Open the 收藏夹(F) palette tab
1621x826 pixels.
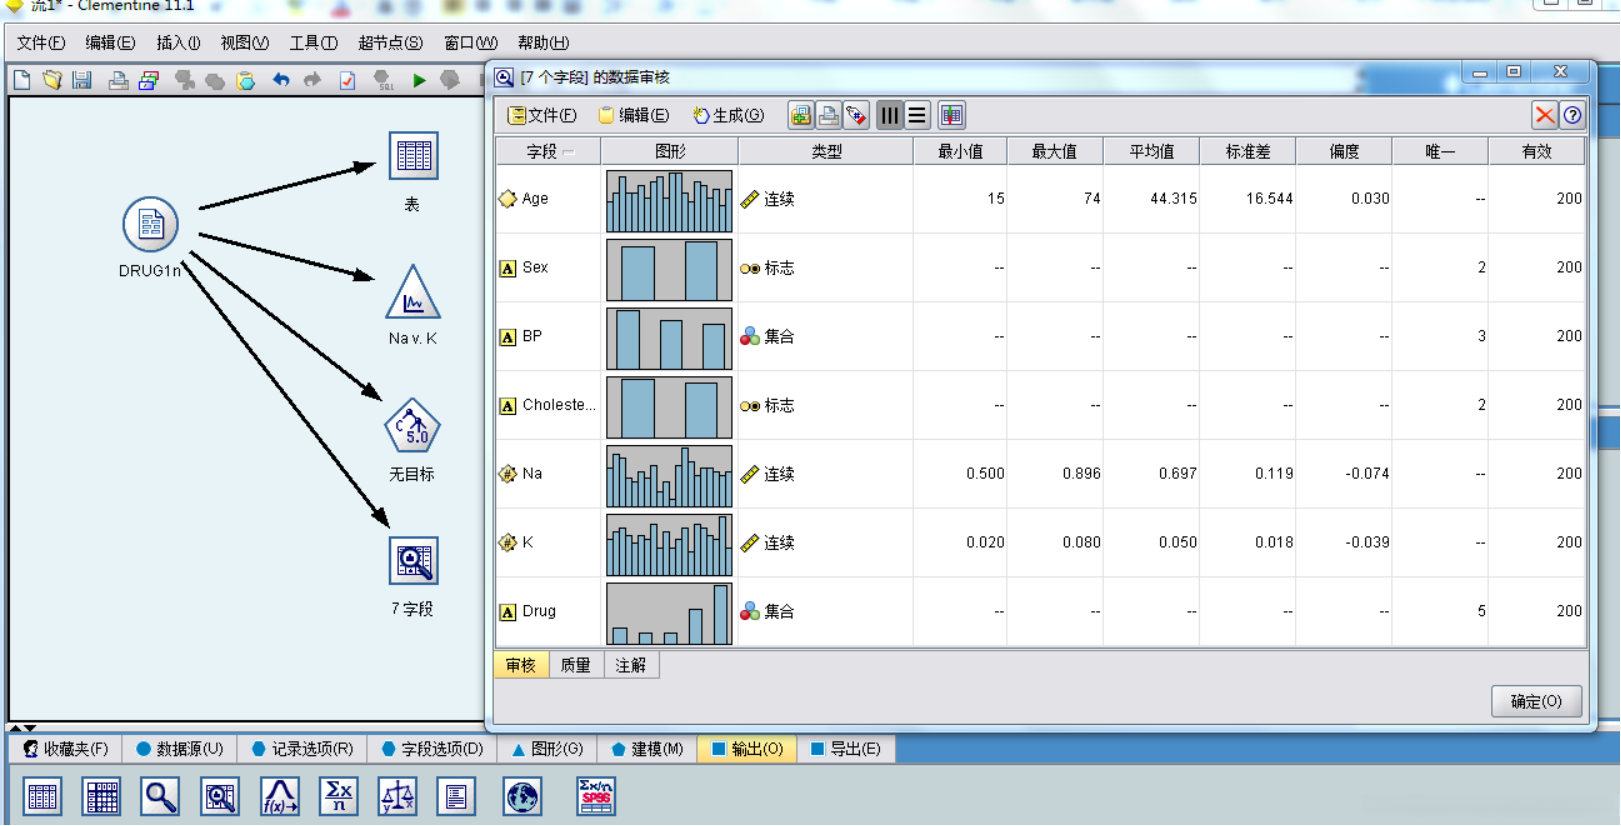pos(66,749)
